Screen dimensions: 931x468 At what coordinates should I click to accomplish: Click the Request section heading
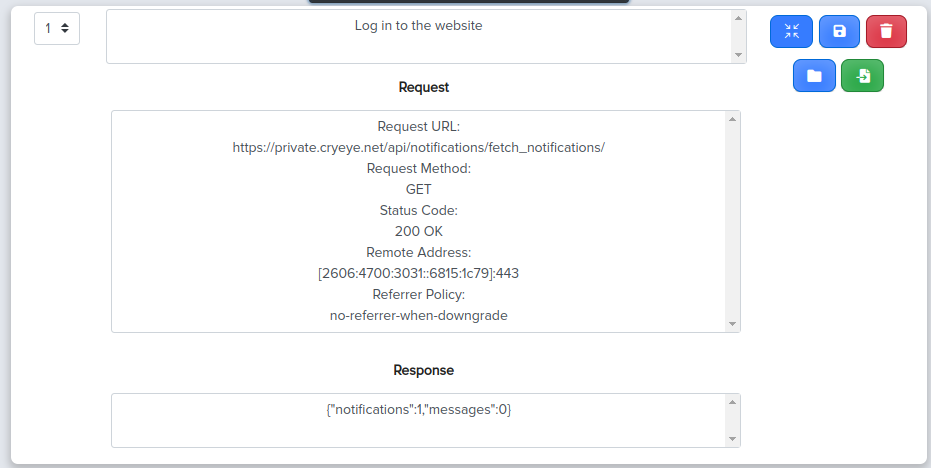tap(424, 87)
